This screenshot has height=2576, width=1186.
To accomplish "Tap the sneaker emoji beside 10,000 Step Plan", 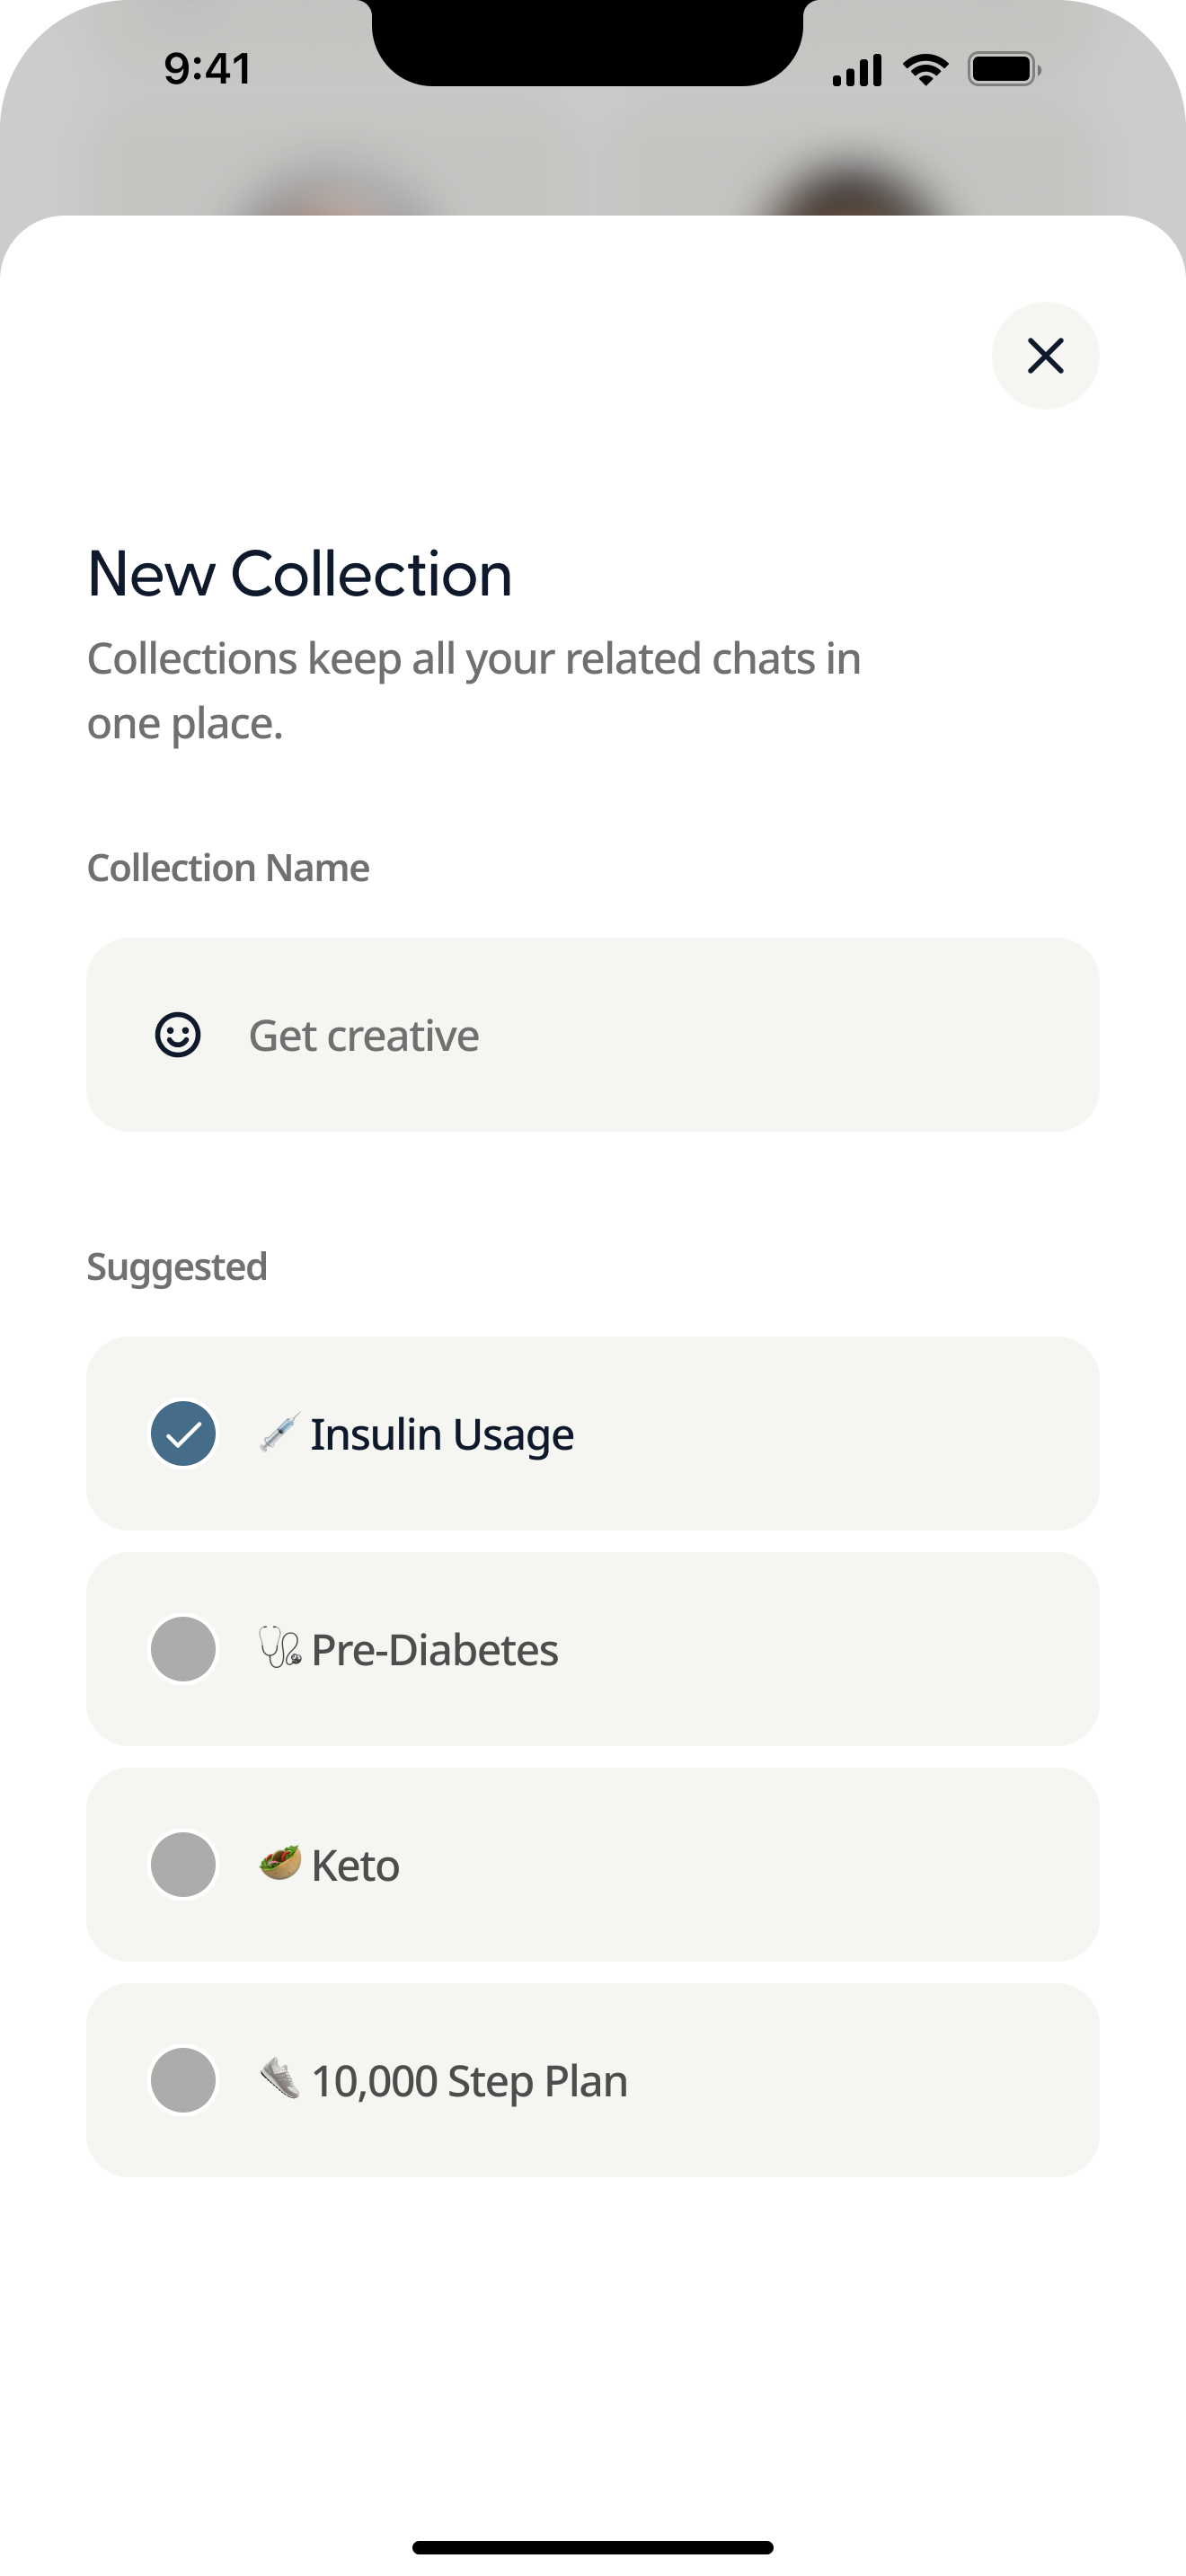I will click(x=280, y=2079).
